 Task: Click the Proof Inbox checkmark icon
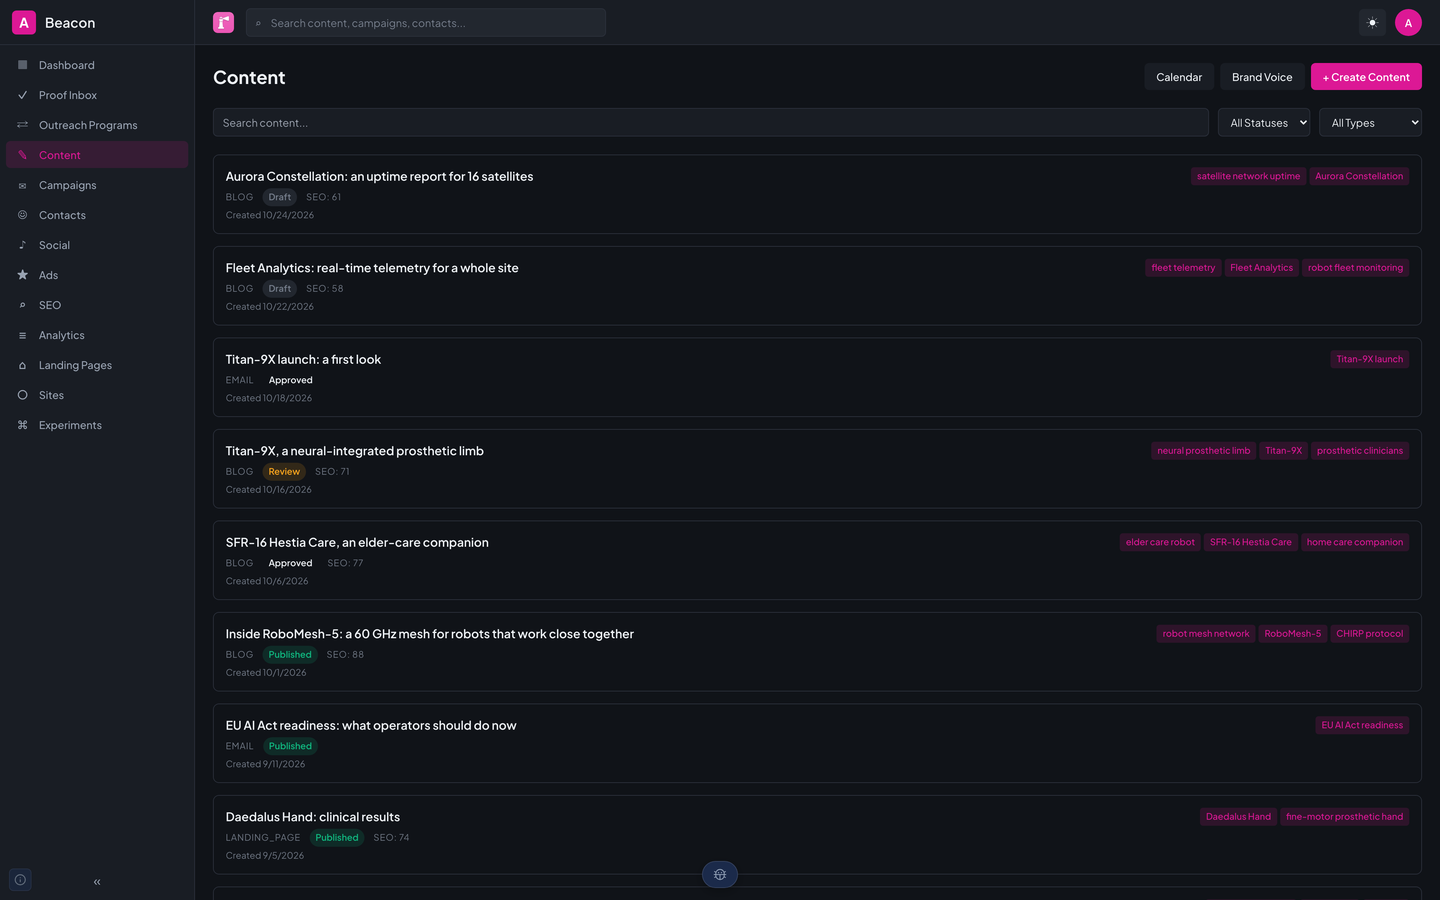[x=22, y=95]
